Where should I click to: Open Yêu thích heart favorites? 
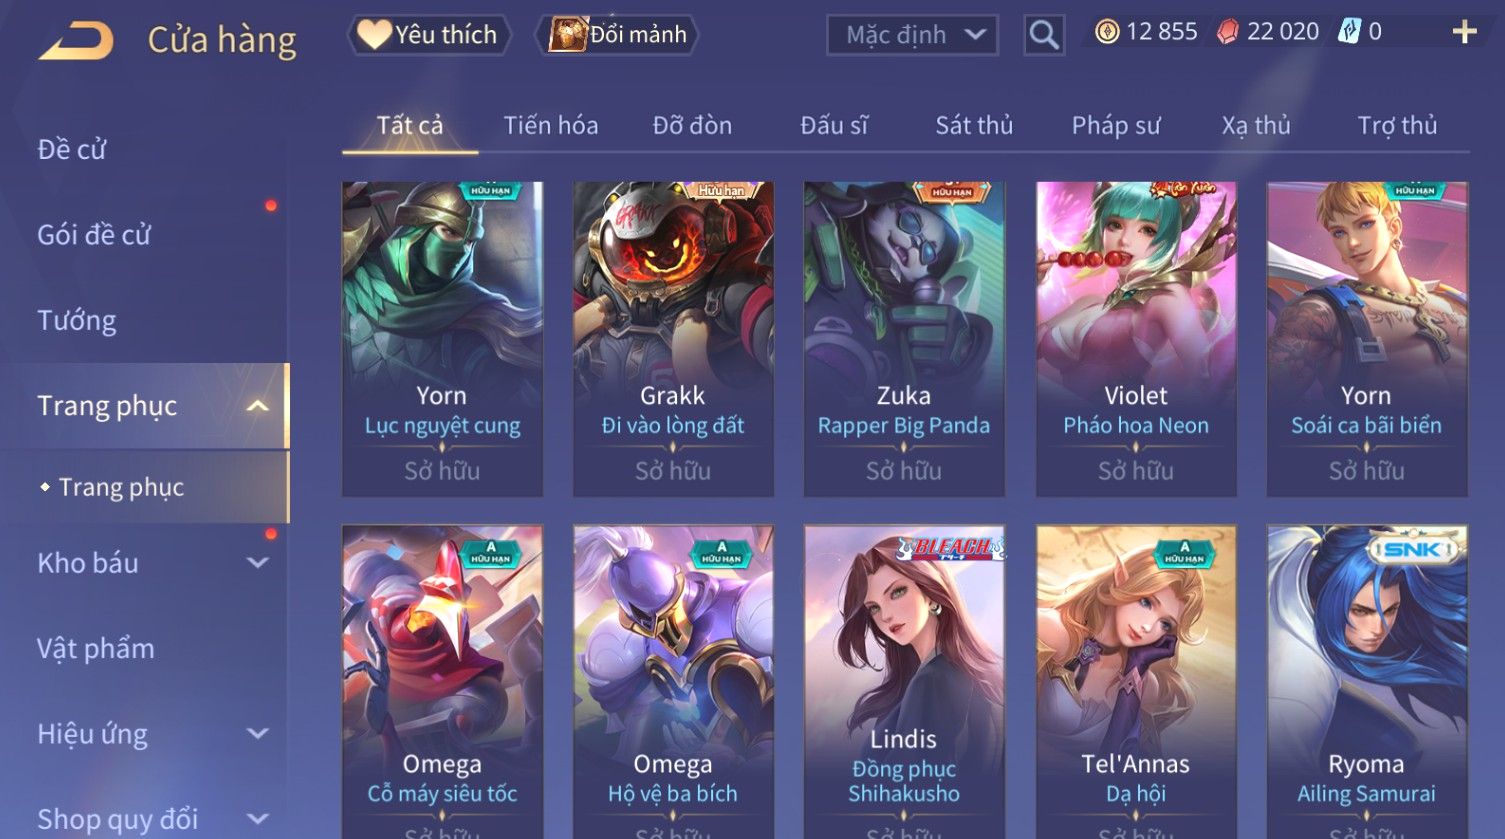(x=429, y=35)
